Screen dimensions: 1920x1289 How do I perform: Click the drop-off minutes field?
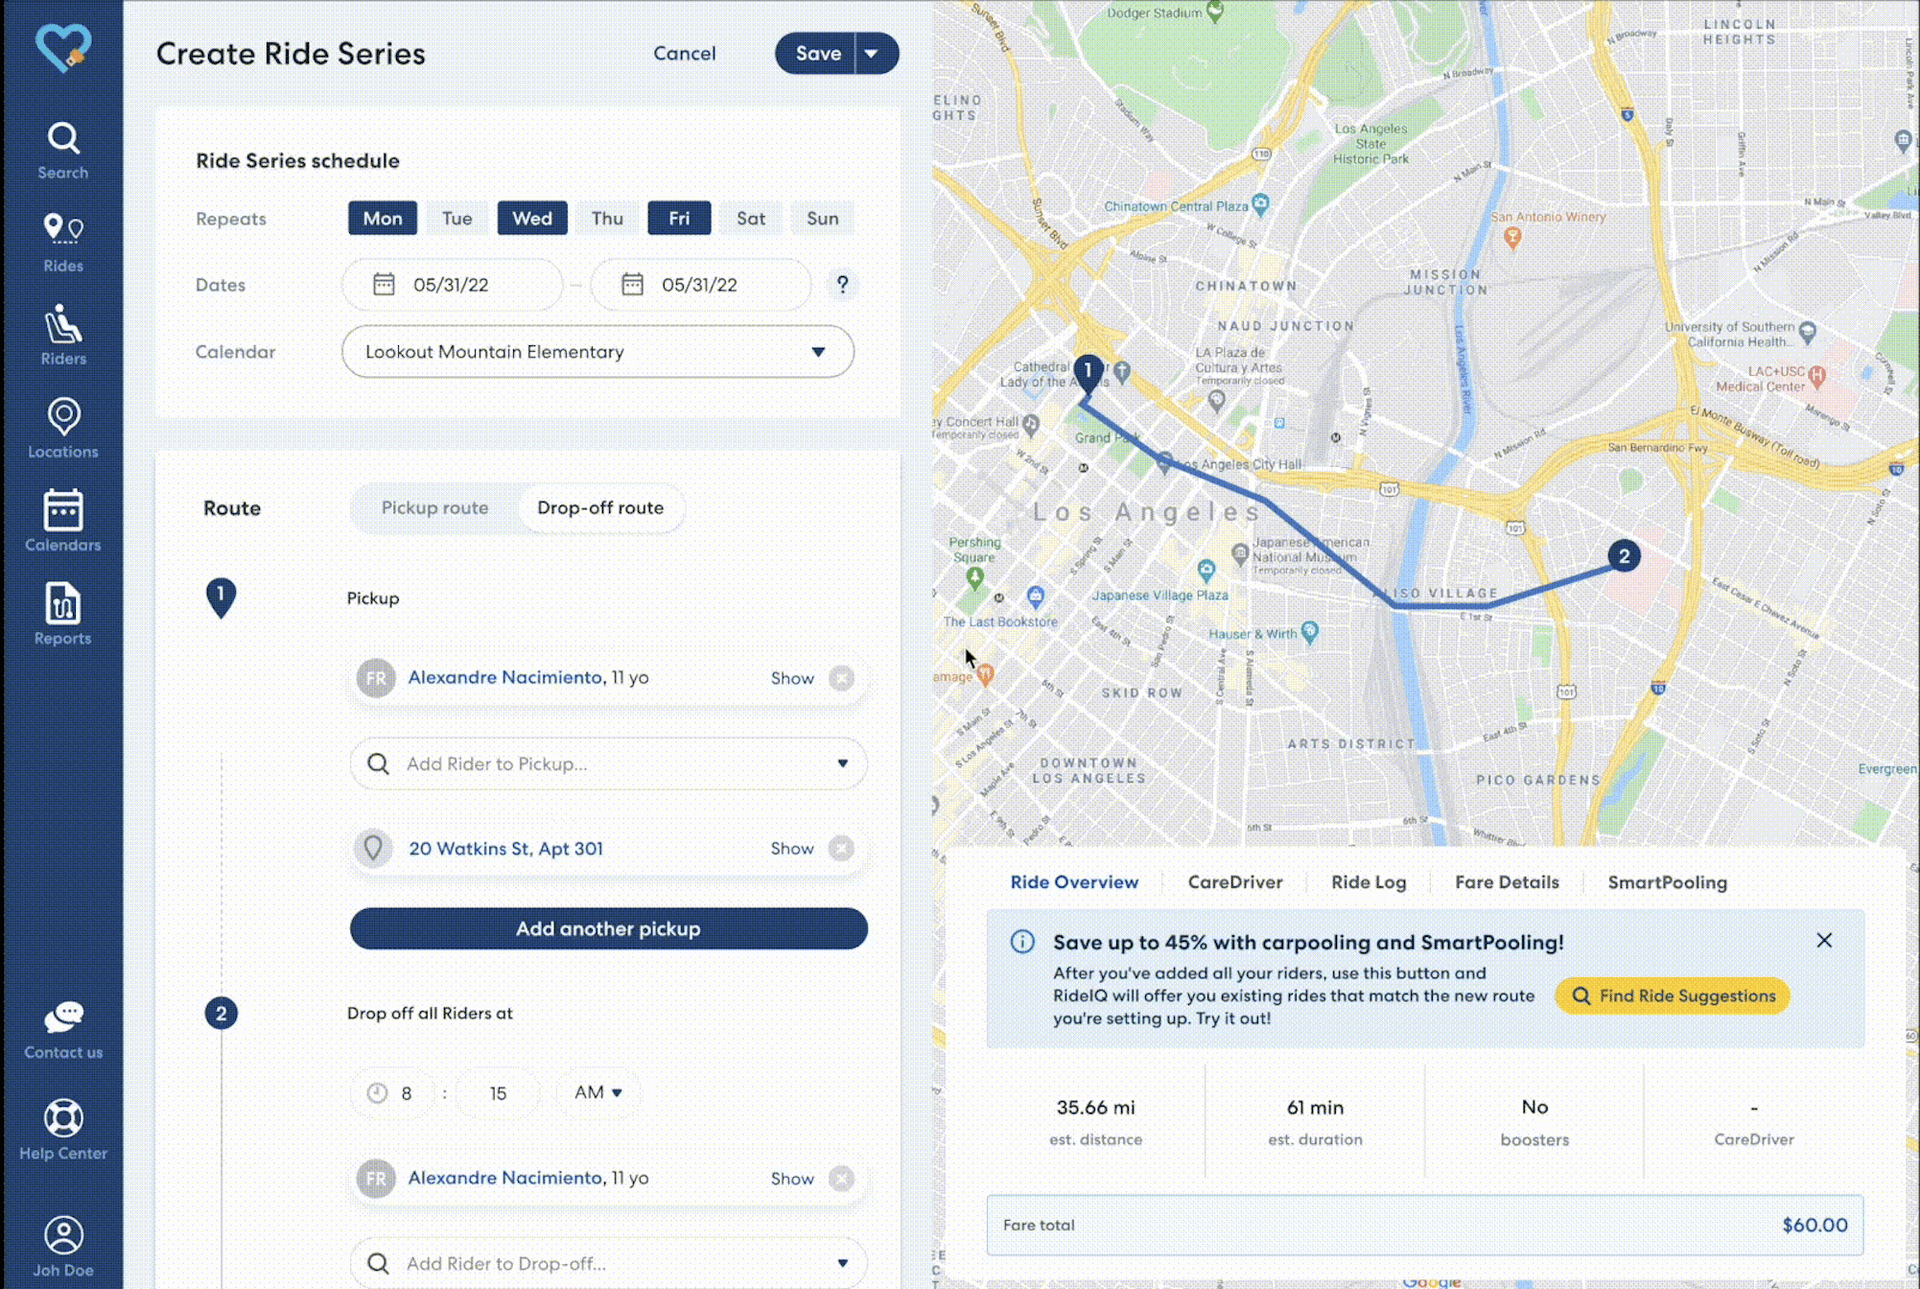pos(498,1093)
